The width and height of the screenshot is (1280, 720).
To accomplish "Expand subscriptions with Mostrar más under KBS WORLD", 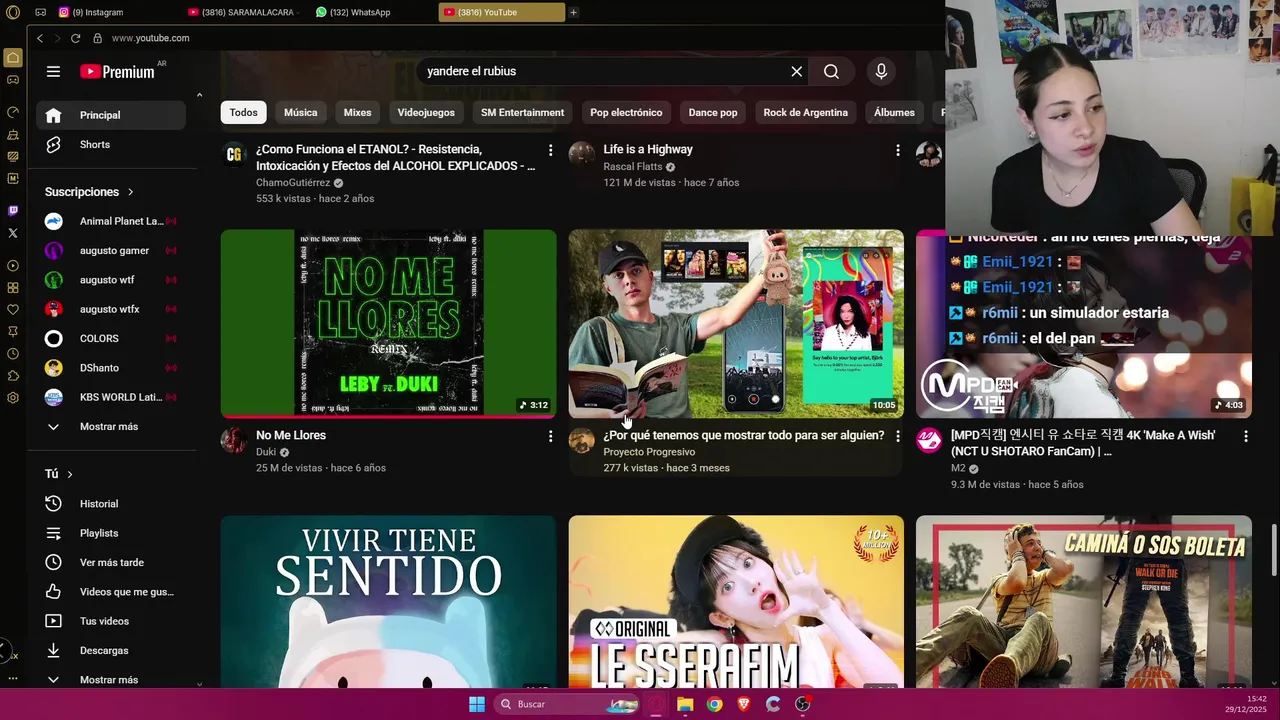I will 111,427.
